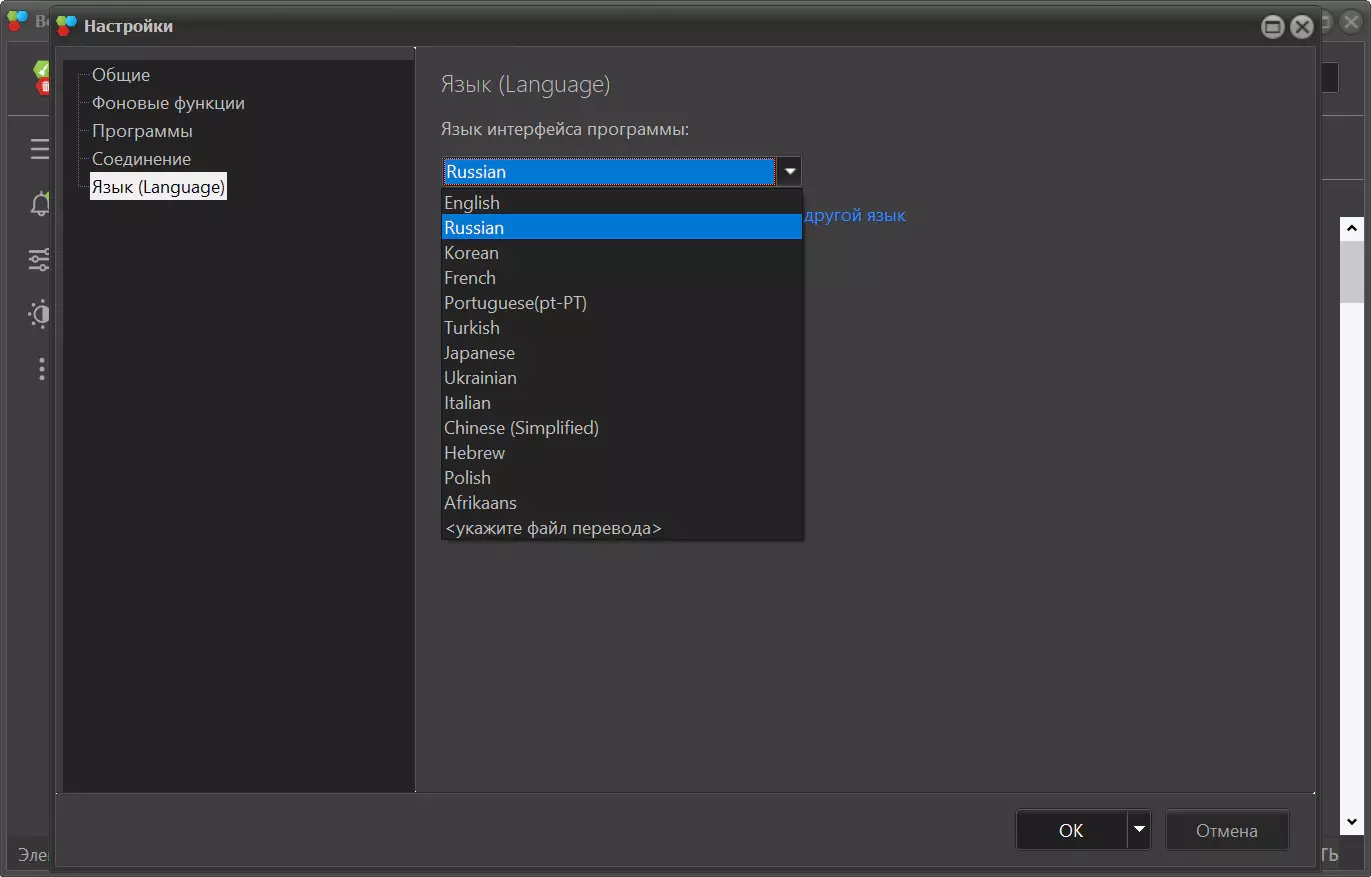
Task: Open the Общие settings section
Action: [121, 75]
